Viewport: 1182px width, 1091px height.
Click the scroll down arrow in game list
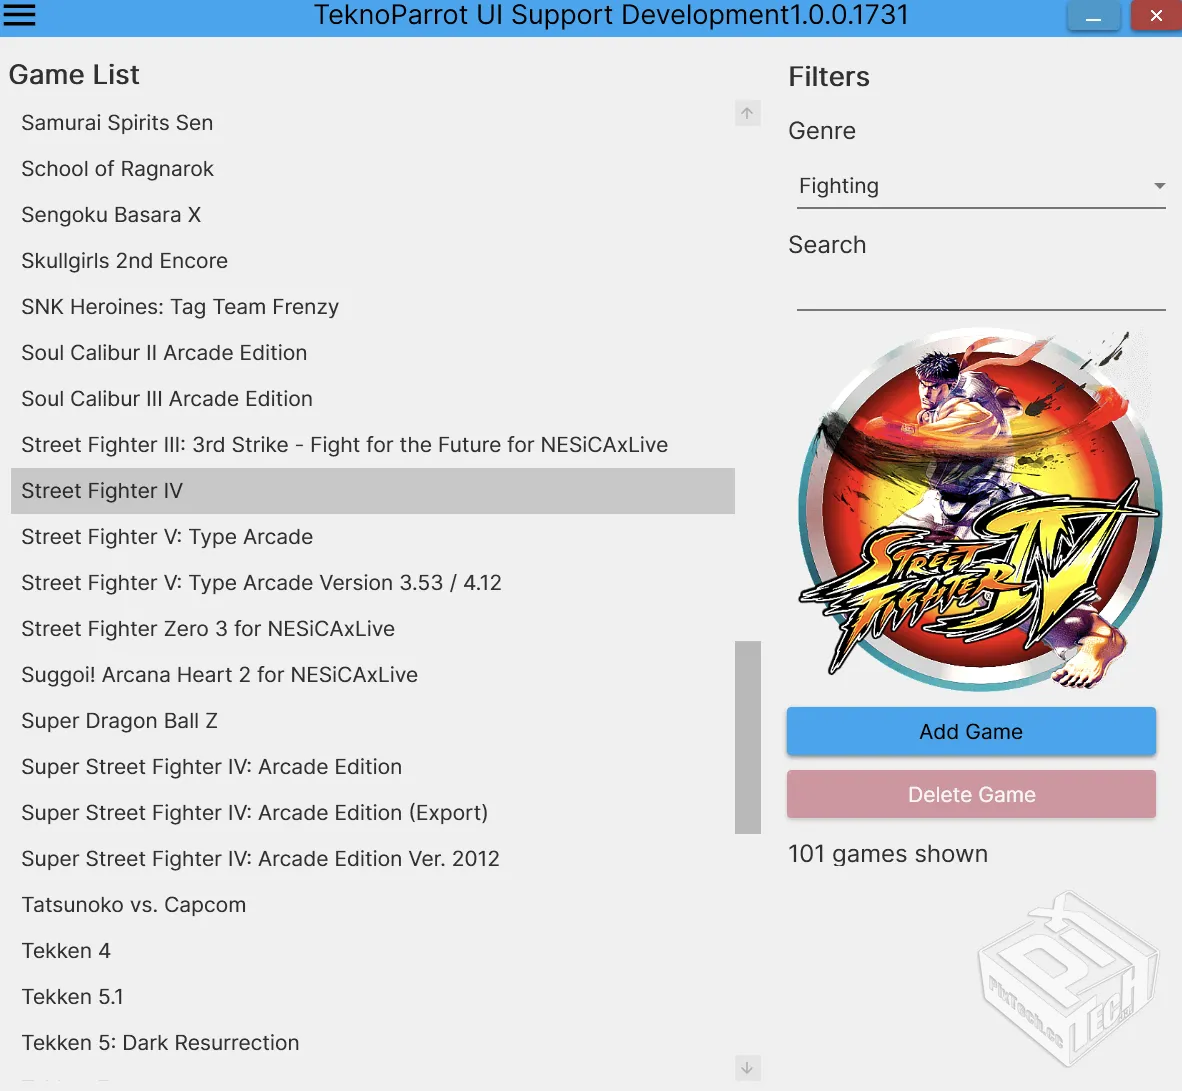click(x=747, y=1068)
